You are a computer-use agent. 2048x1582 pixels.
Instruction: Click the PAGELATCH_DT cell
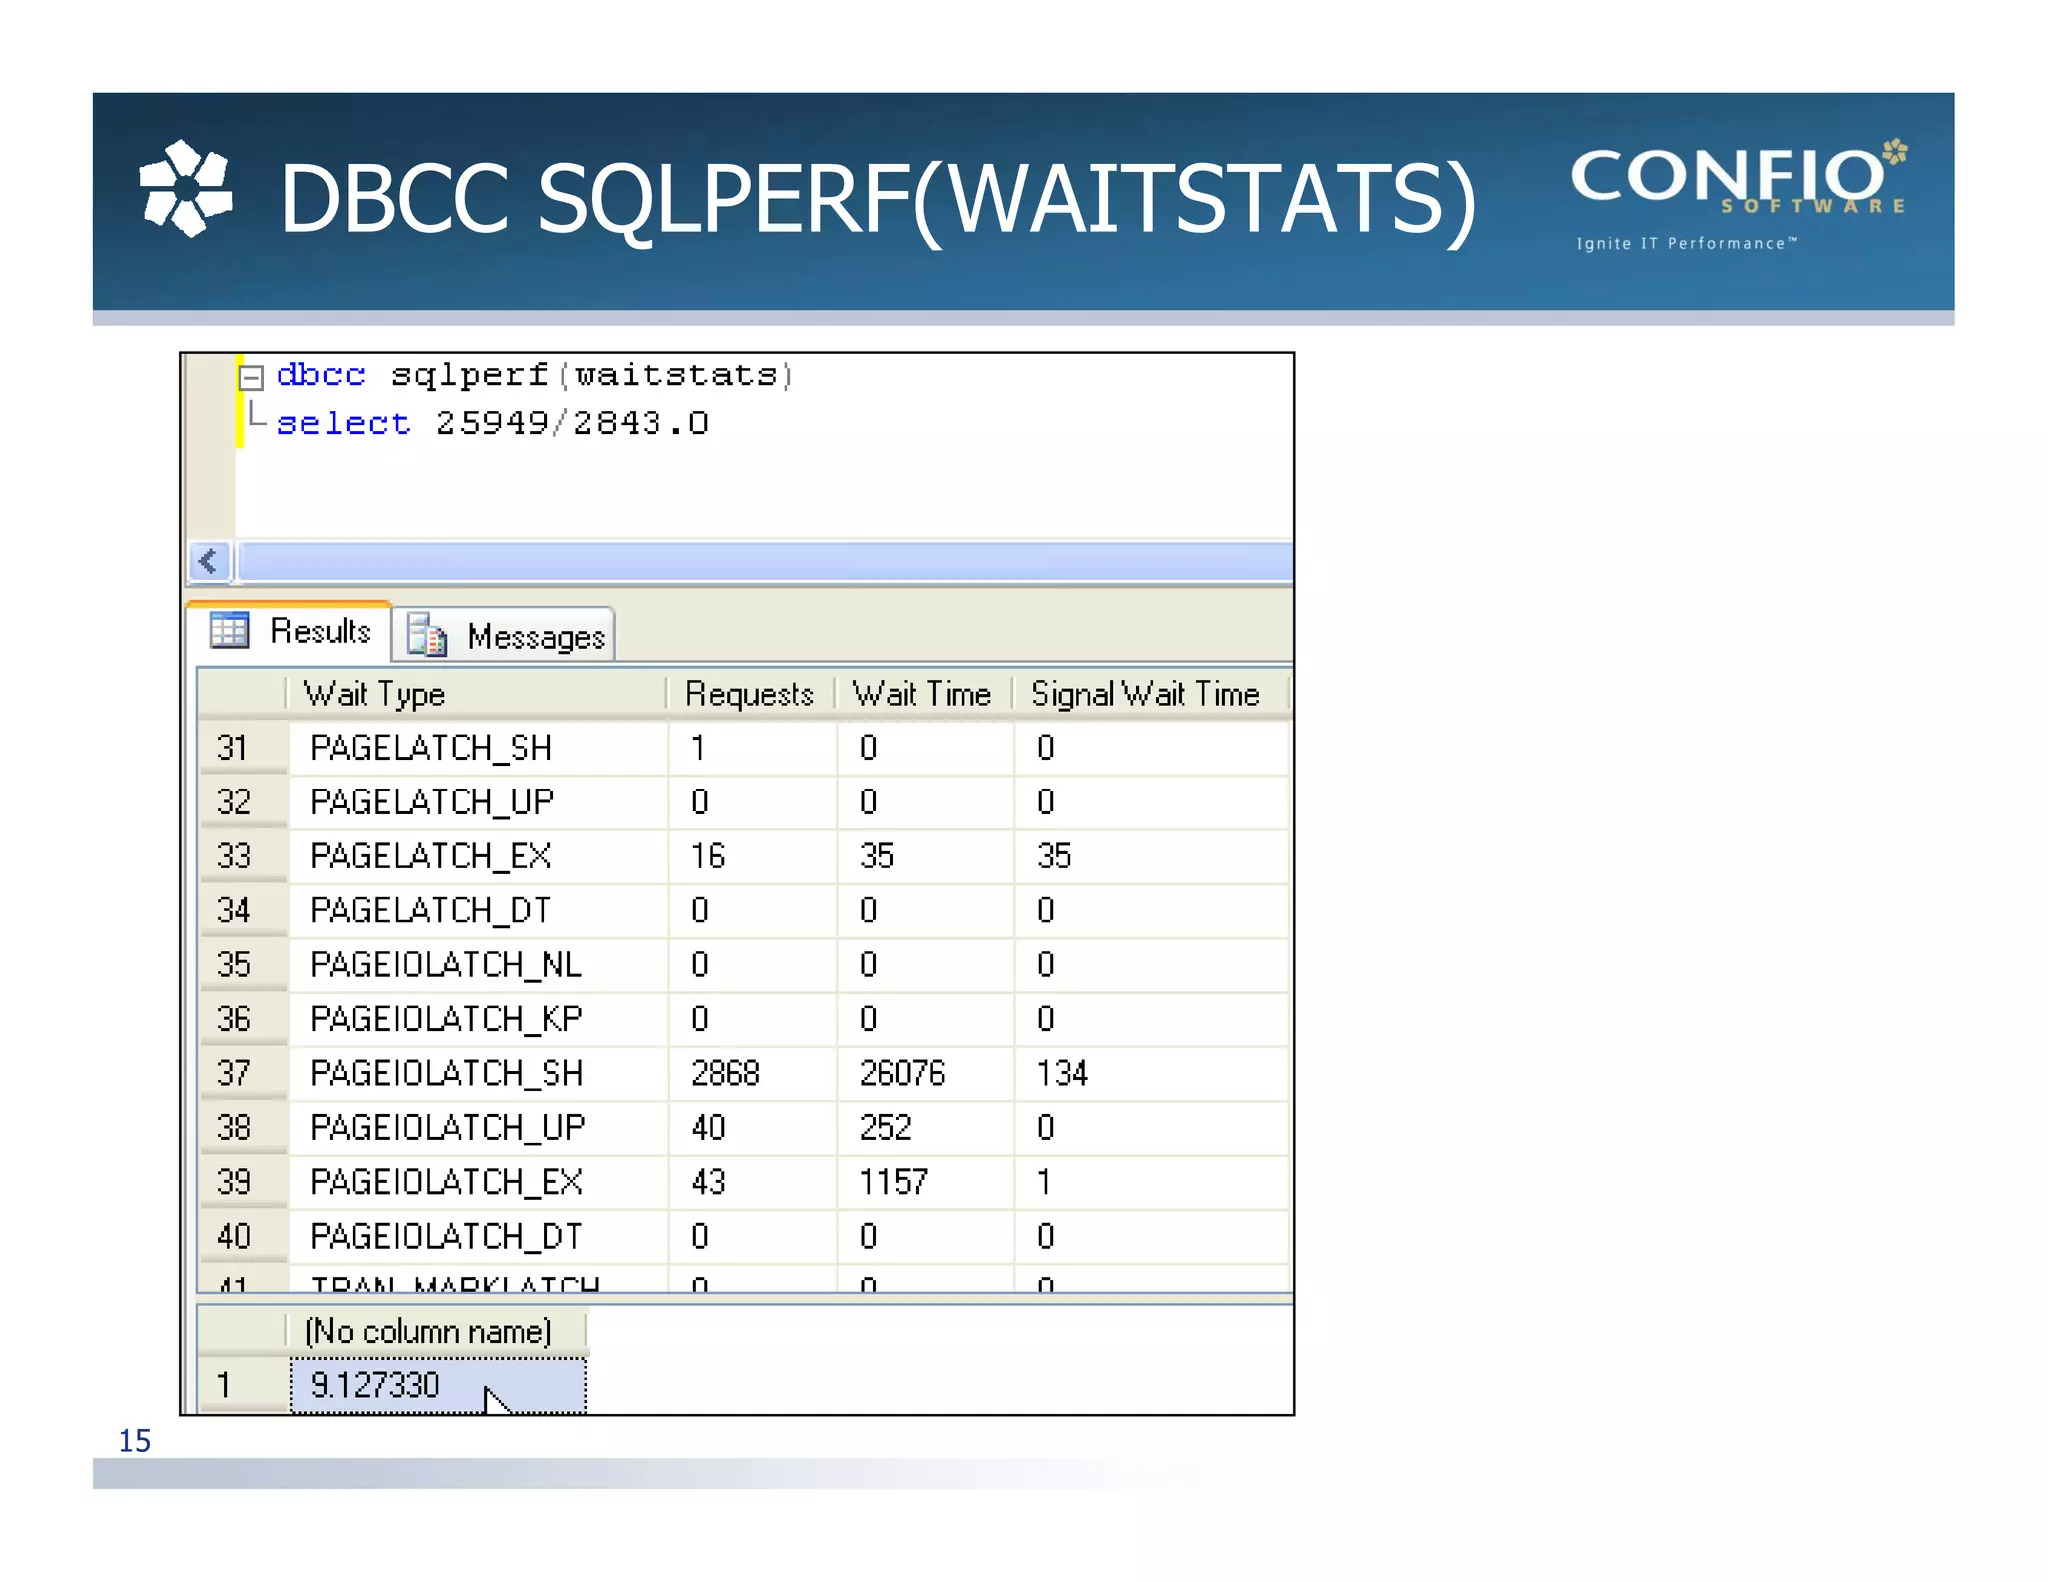pos(478,910)
